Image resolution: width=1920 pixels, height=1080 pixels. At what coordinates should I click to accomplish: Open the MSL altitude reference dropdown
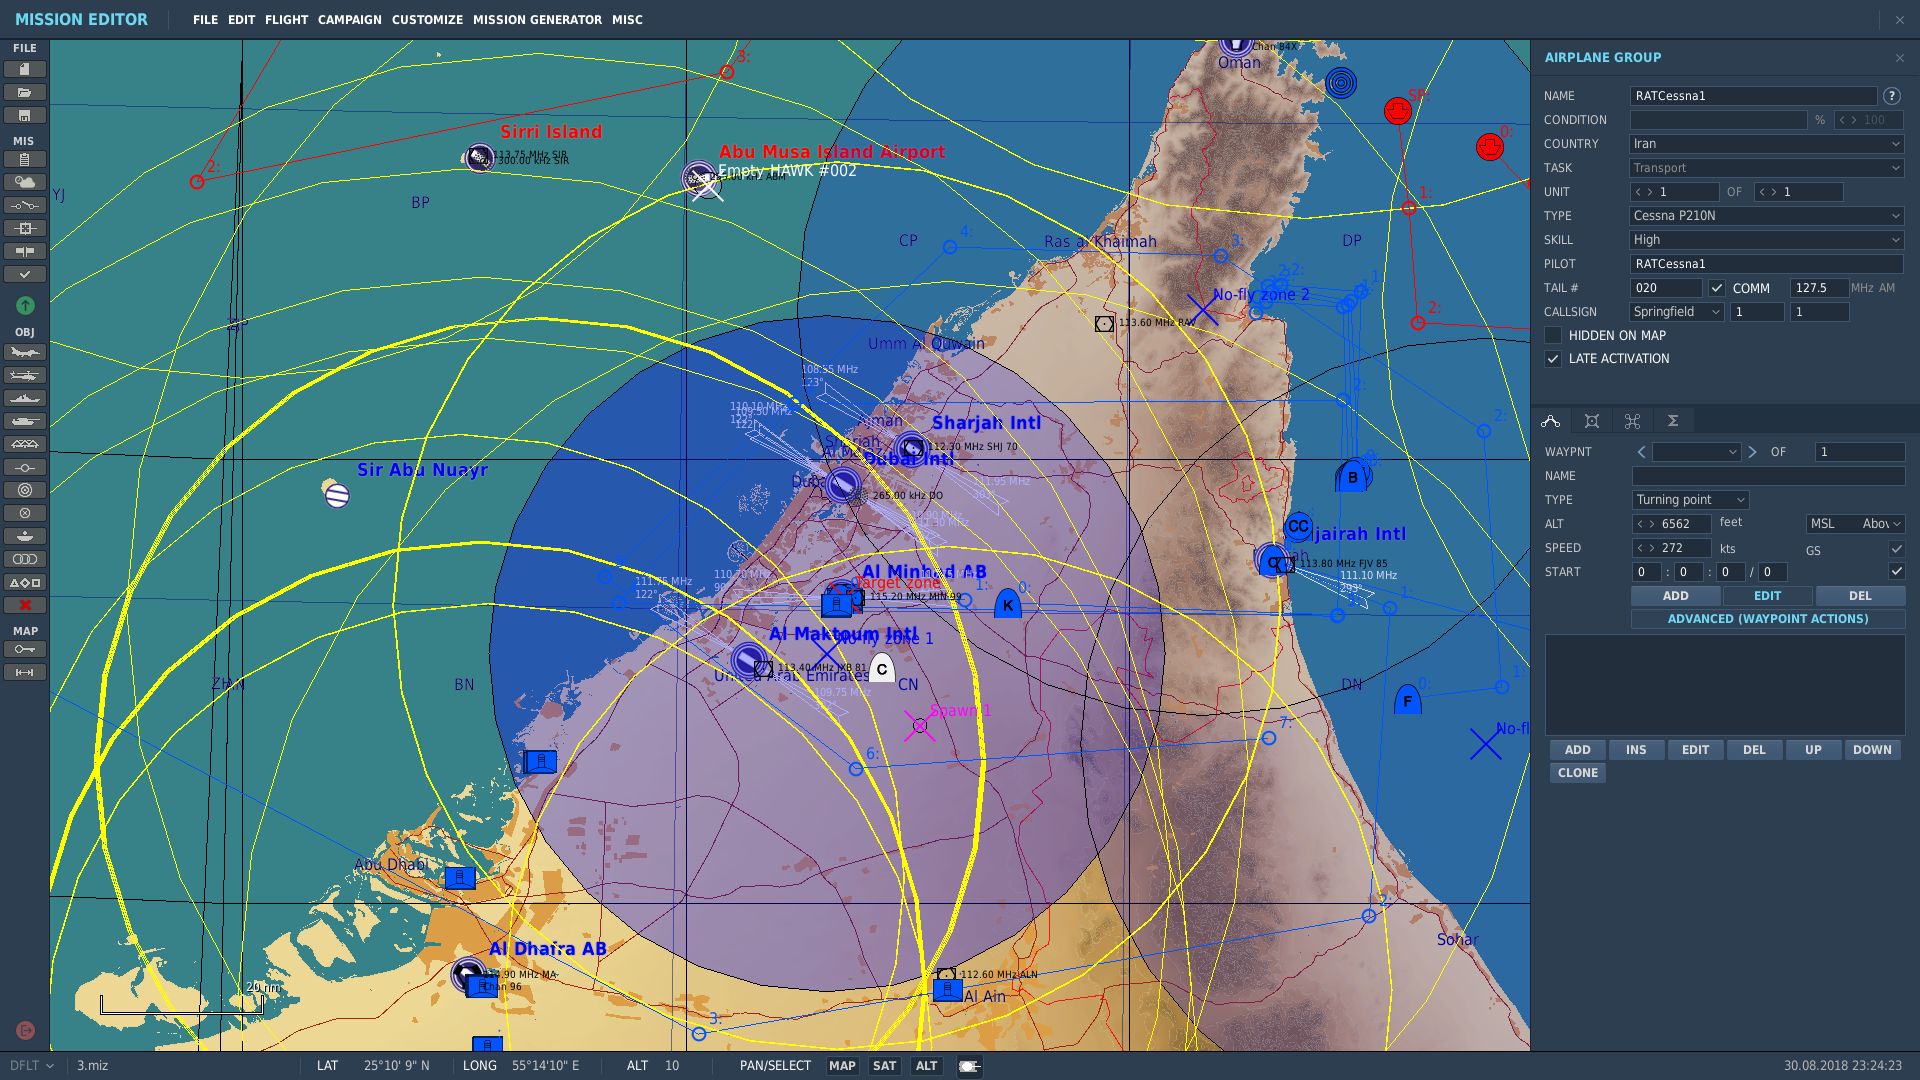click(1855, 524)
